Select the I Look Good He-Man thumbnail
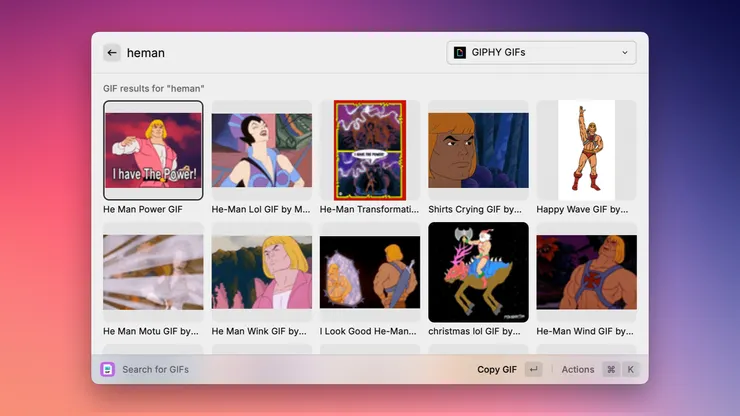Viewport: 740px width, 416px height. [370, 272]
